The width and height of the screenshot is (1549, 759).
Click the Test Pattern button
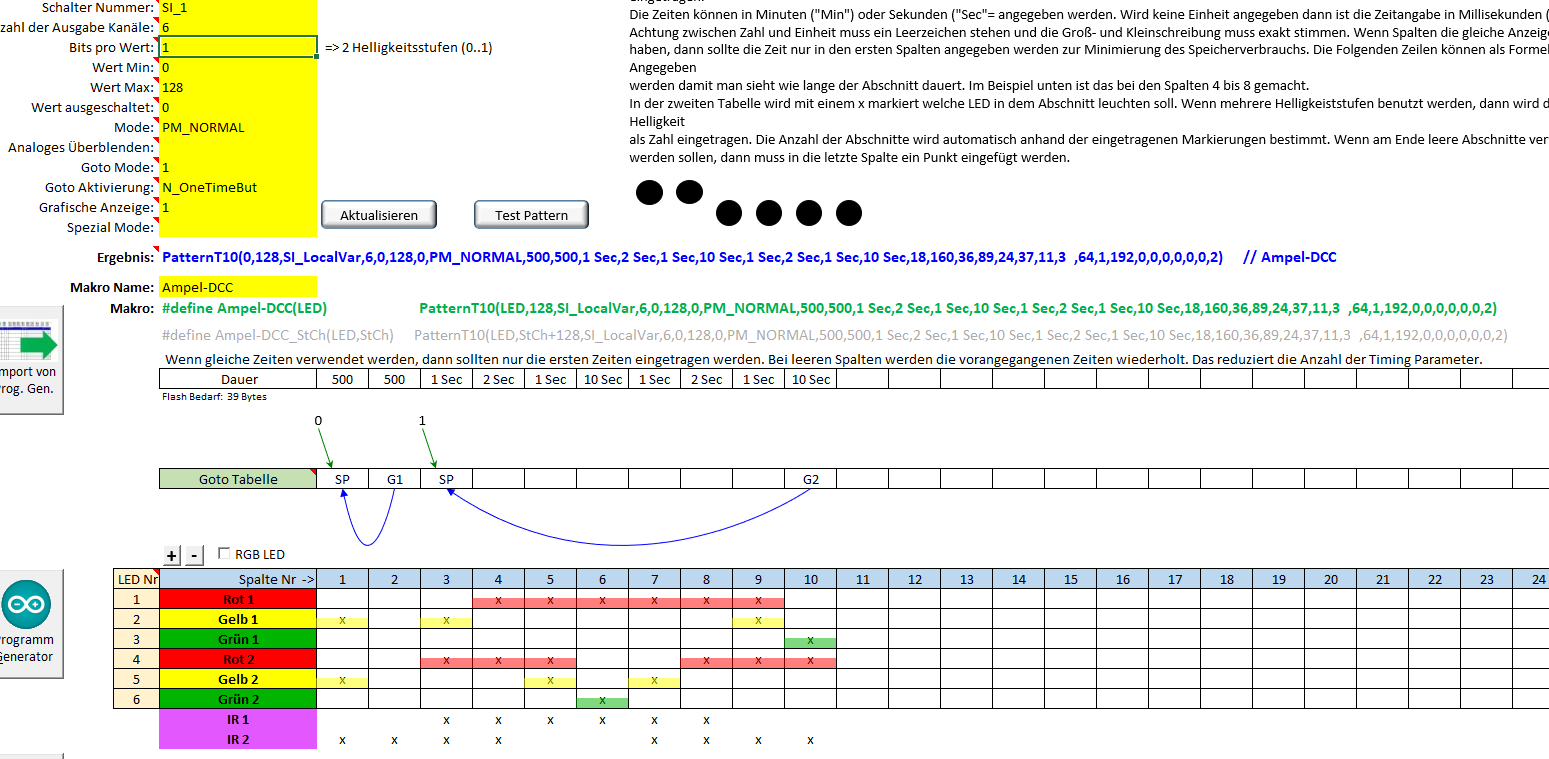point(531,215)
